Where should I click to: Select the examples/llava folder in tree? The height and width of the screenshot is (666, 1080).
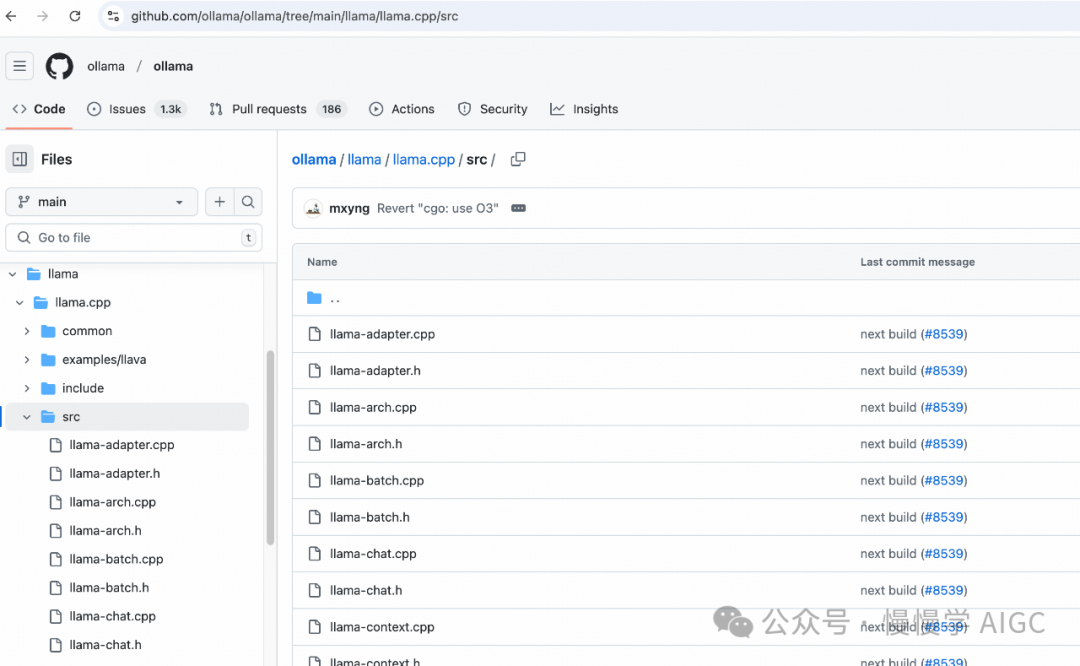click(x=104, y=360)
